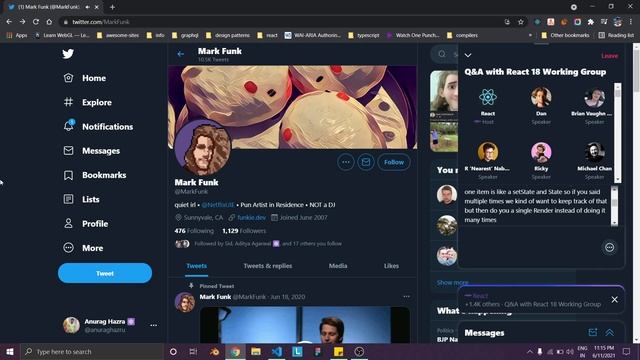Open the Chrome three-dot menu
Viewport: 640px width, 360px height.
click(631, 22)
